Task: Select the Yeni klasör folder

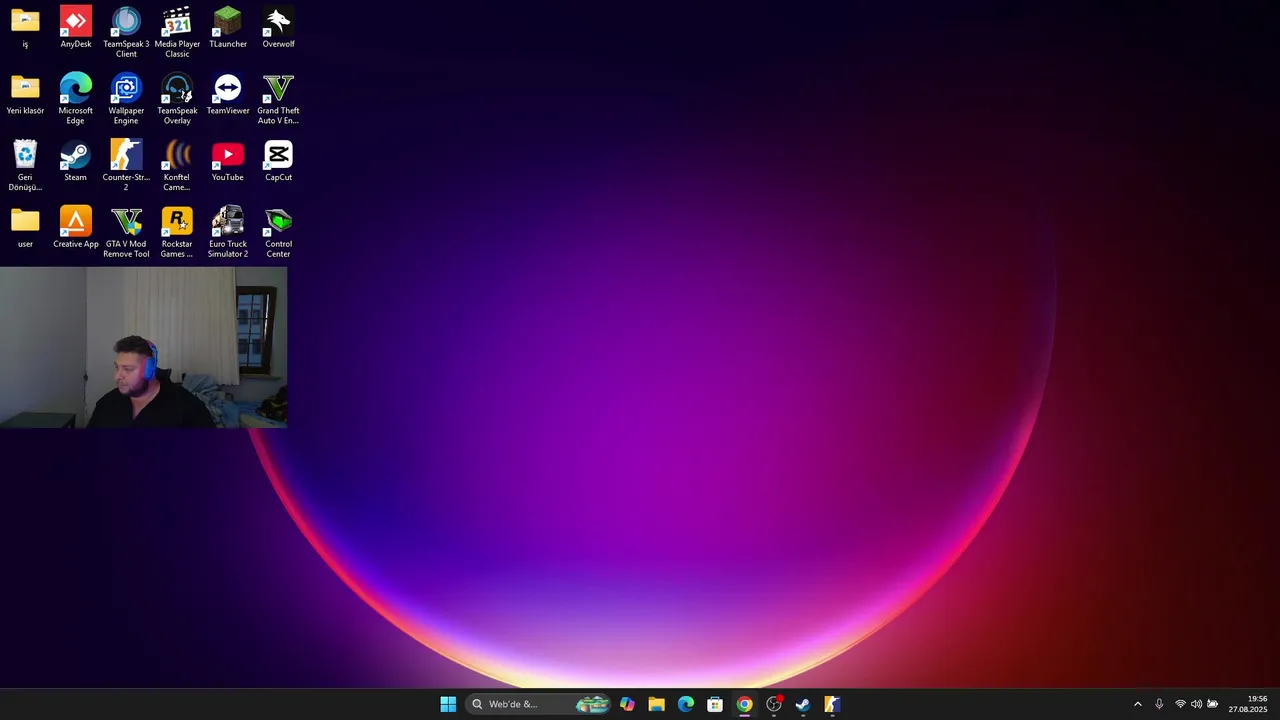Action: click(25, 94)
